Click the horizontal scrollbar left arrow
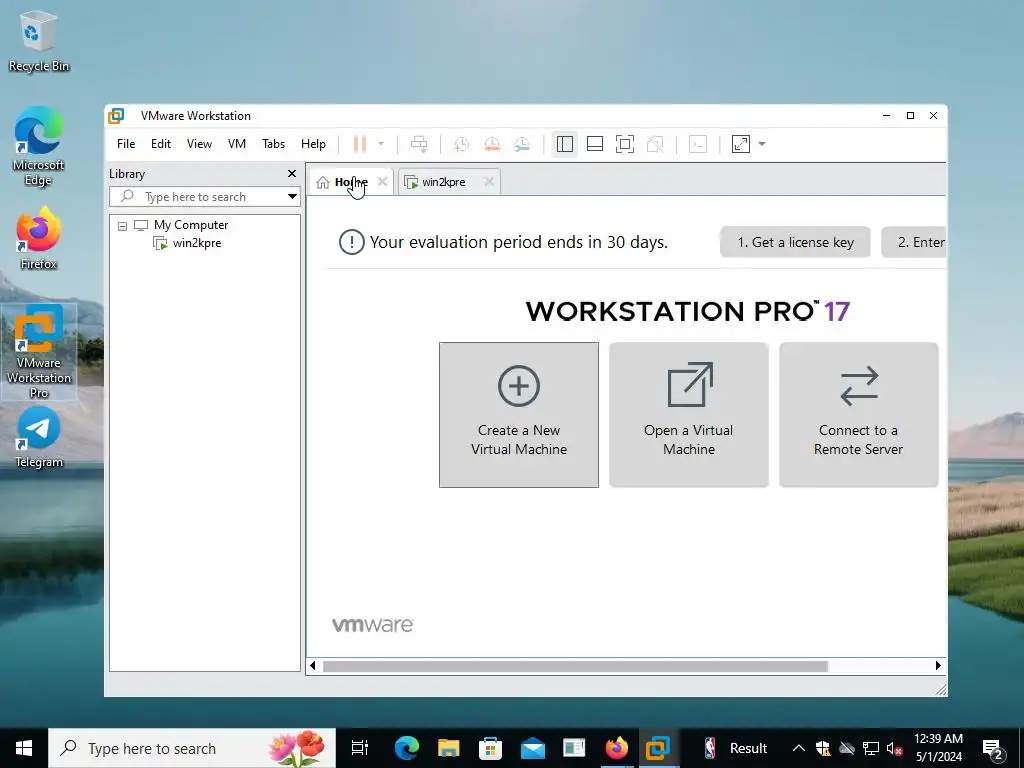This screenshot has width=1024, height=768. 313,665
